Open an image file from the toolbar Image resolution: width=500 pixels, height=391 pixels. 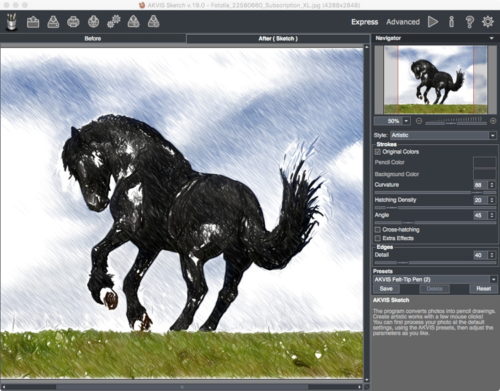pyautogui.click(x=33, y=22)
